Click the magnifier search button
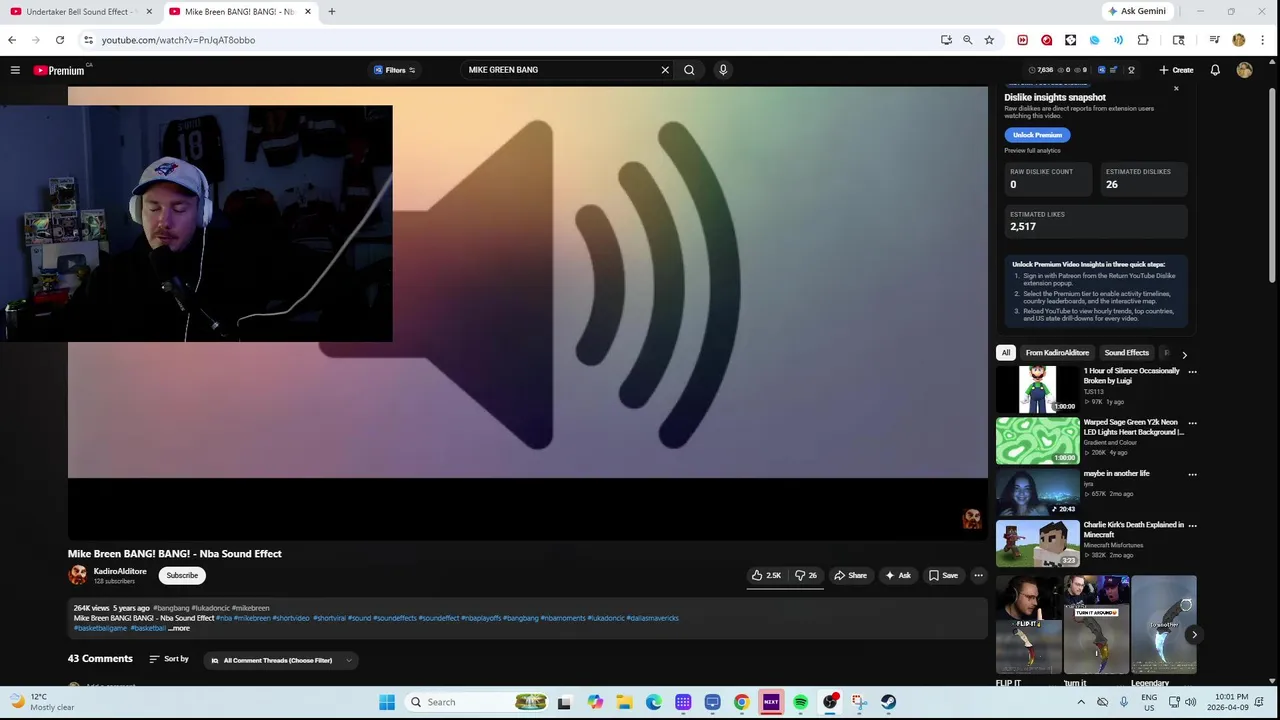The image size is (1280, 720). coord(689,70)
